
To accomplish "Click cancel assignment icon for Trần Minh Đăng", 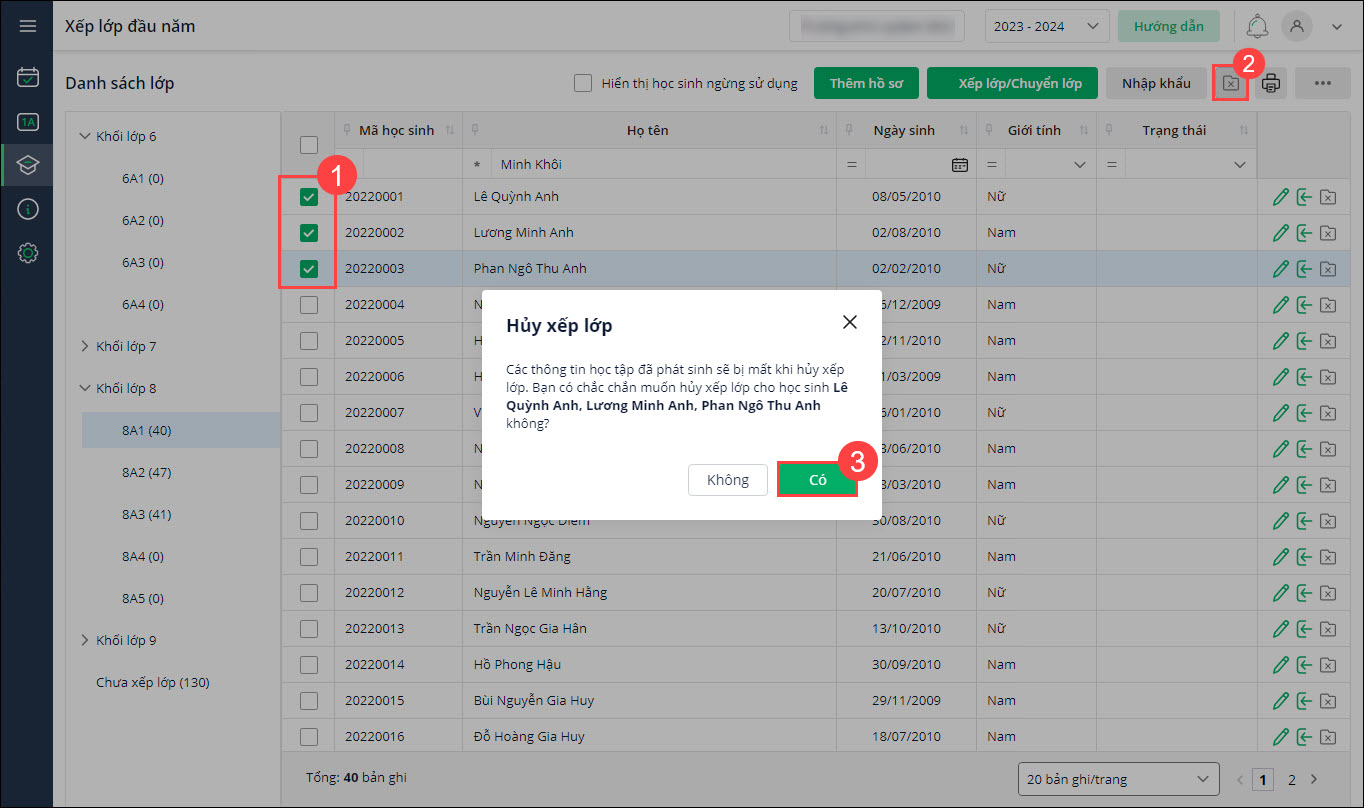I will pyautogui.click(x=1328, y=557).
